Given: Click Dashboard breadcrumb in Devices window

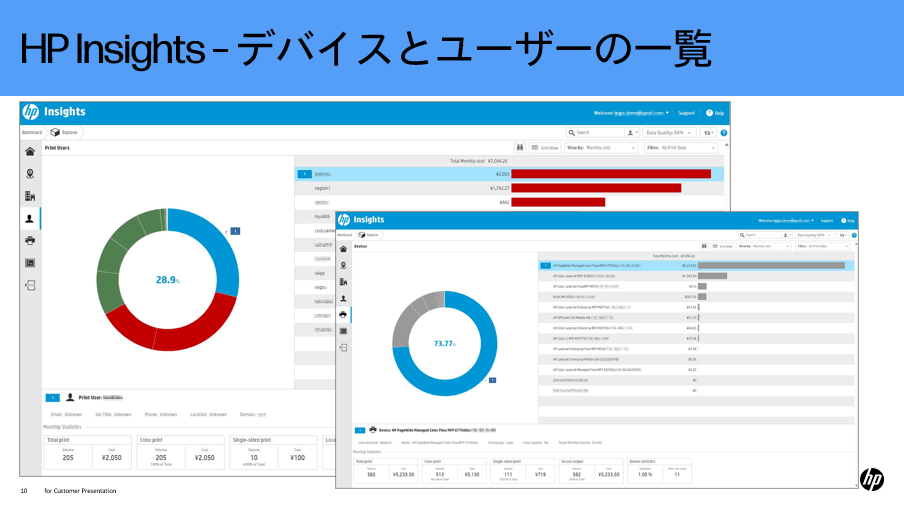Looking at the screenshot, I should pos(345,235).
